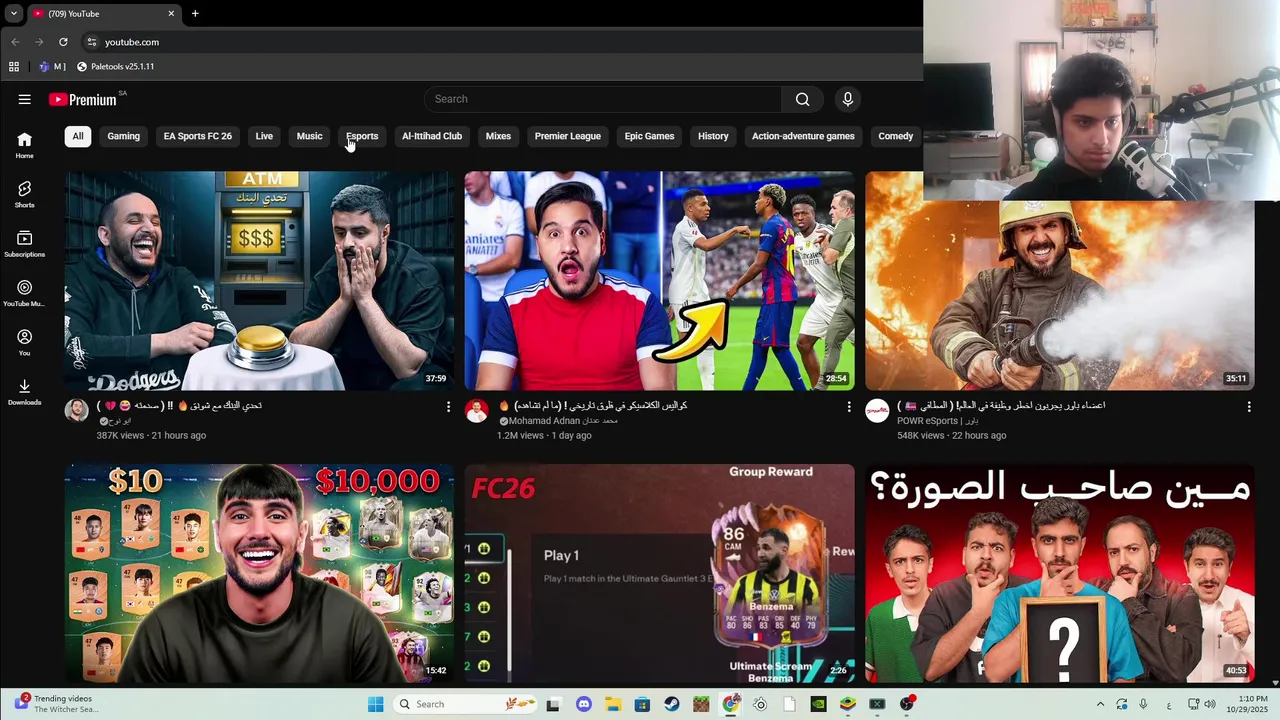Open the Paletools v25.1.11 bookmark

click(x=115, y=67)
